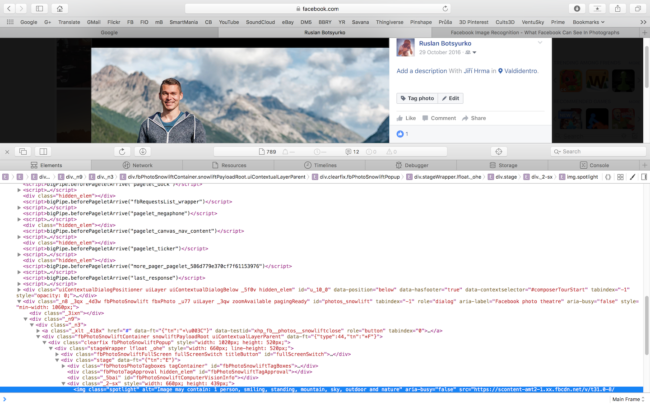Switch to the Console tab
650x406 pixels.
pyautogui.click(x=594, y=165)
